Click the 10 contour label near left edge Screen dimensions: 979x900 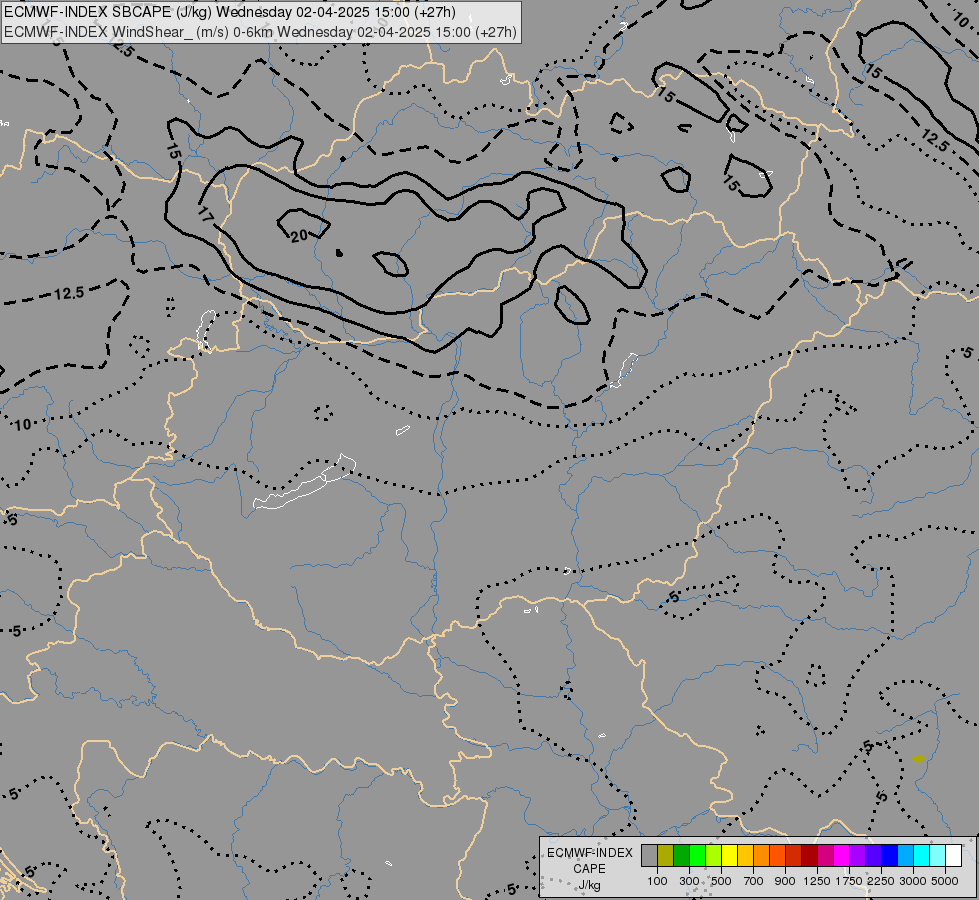(22, 425)
